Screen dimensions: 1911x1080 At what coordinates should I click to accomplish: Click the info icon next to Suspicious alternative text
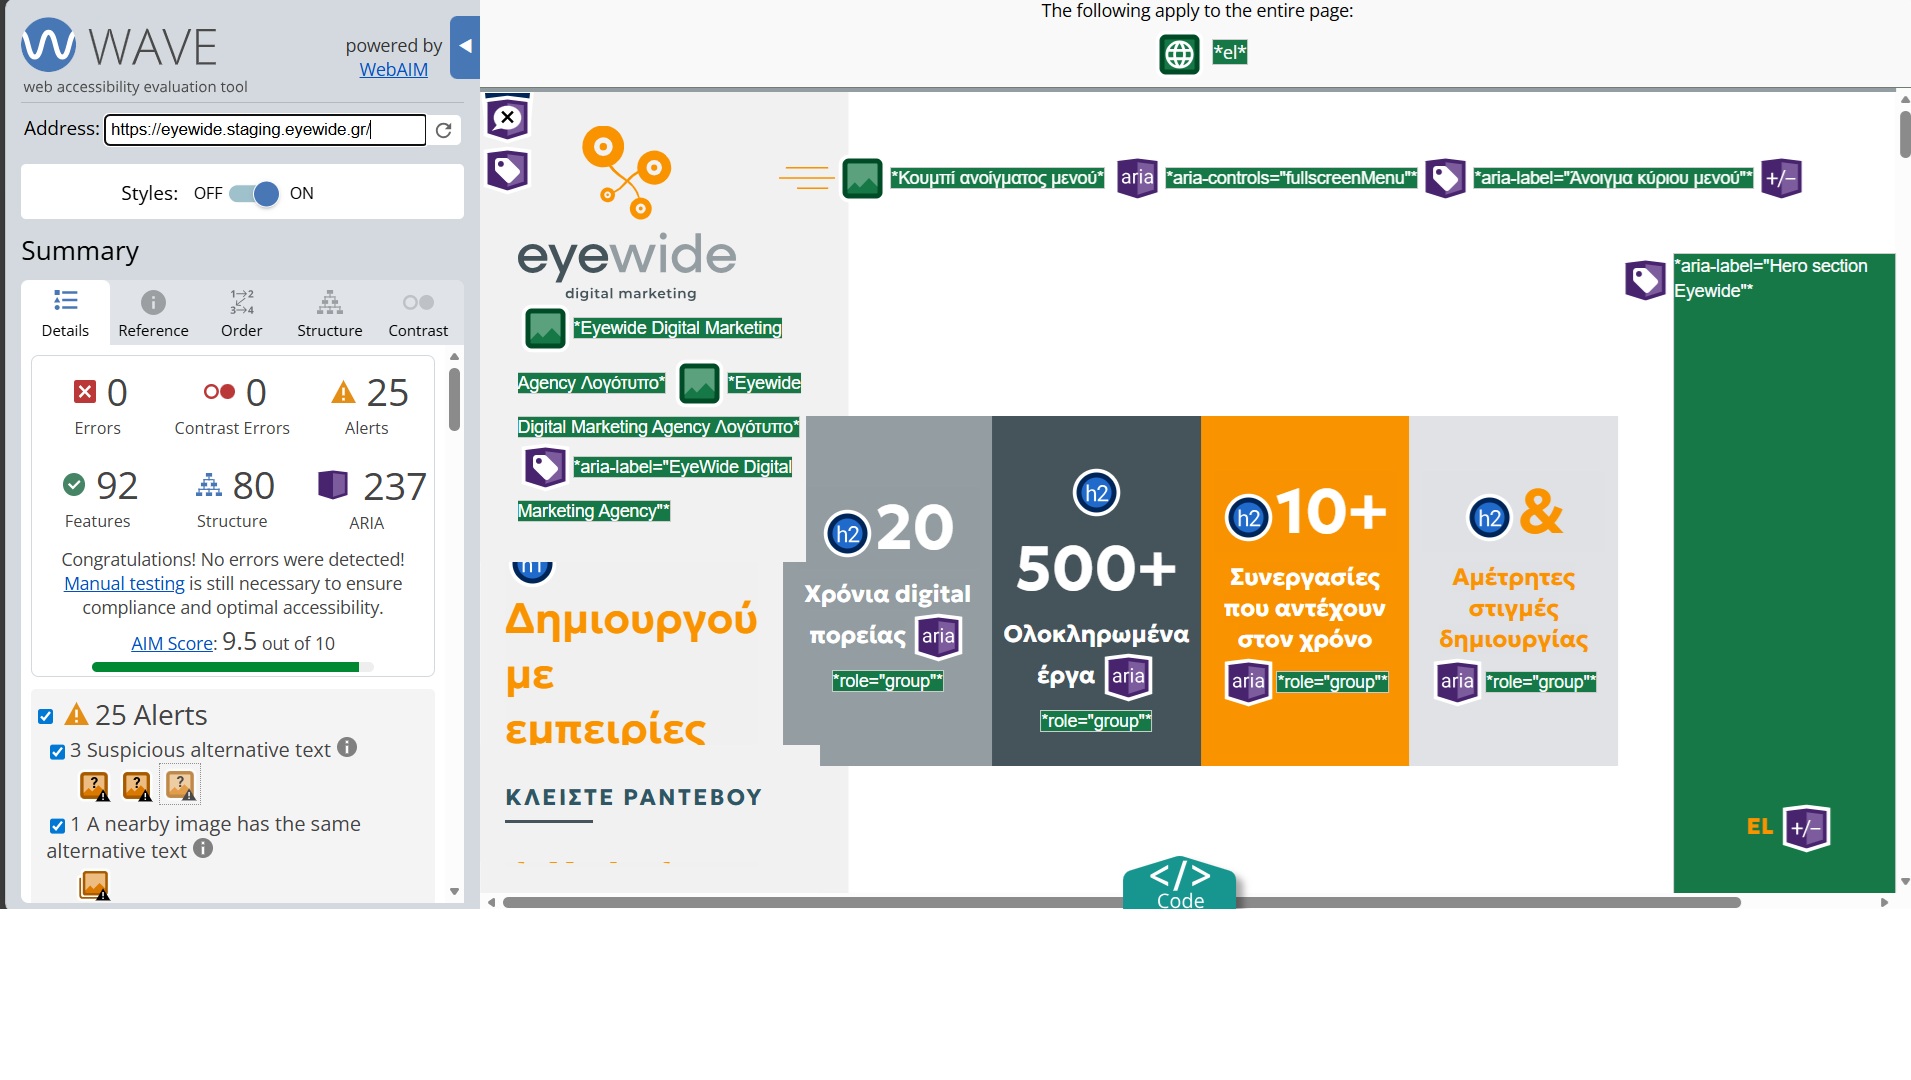point(347,748)
